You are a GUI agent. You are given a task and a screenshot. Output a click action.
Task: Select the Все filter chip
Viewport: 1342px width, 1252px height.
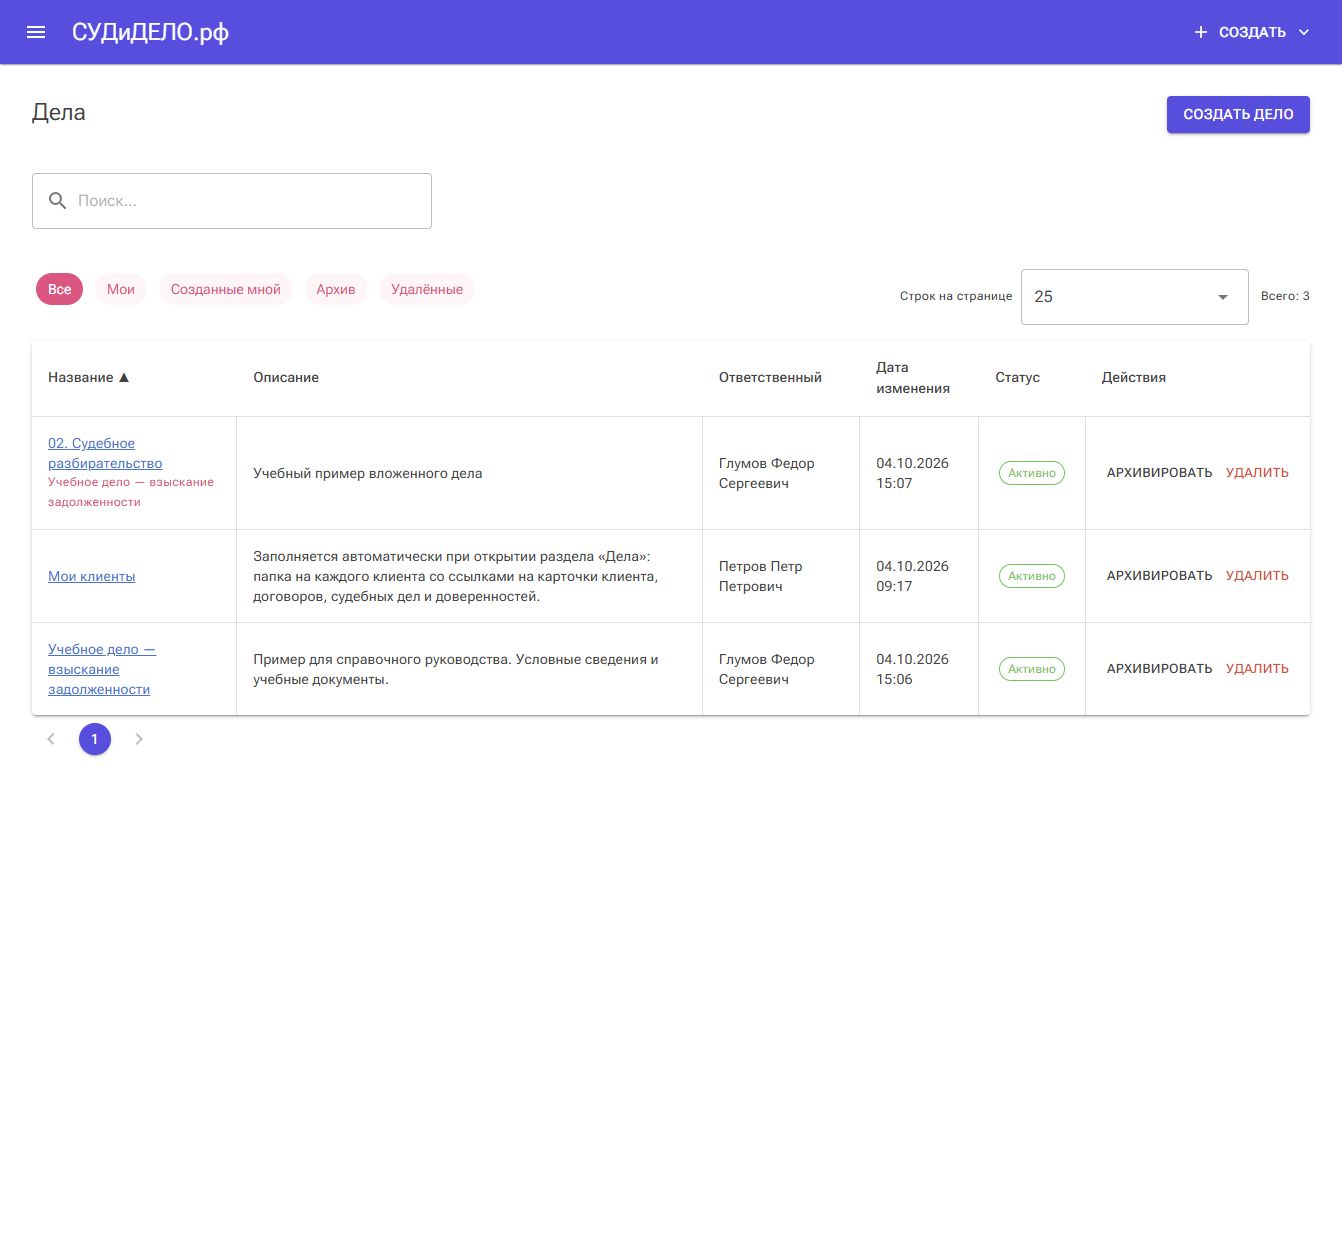60,289
